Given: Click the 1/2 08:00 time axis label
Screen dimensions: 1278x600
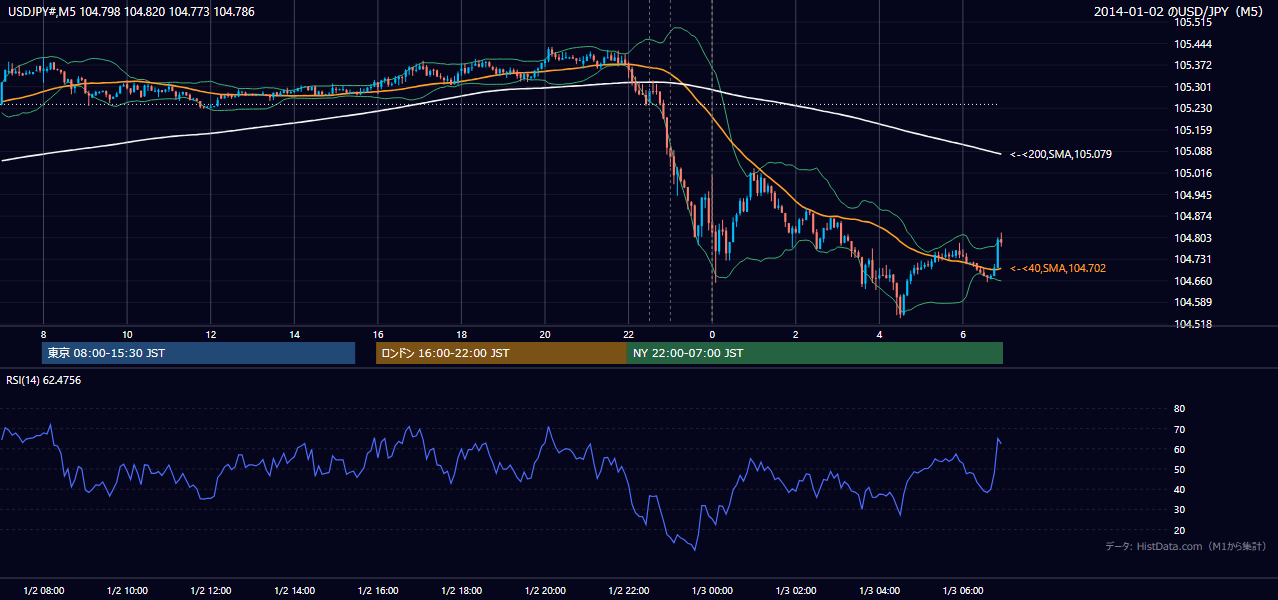Looking at the screenshot, I should point(43,591).
